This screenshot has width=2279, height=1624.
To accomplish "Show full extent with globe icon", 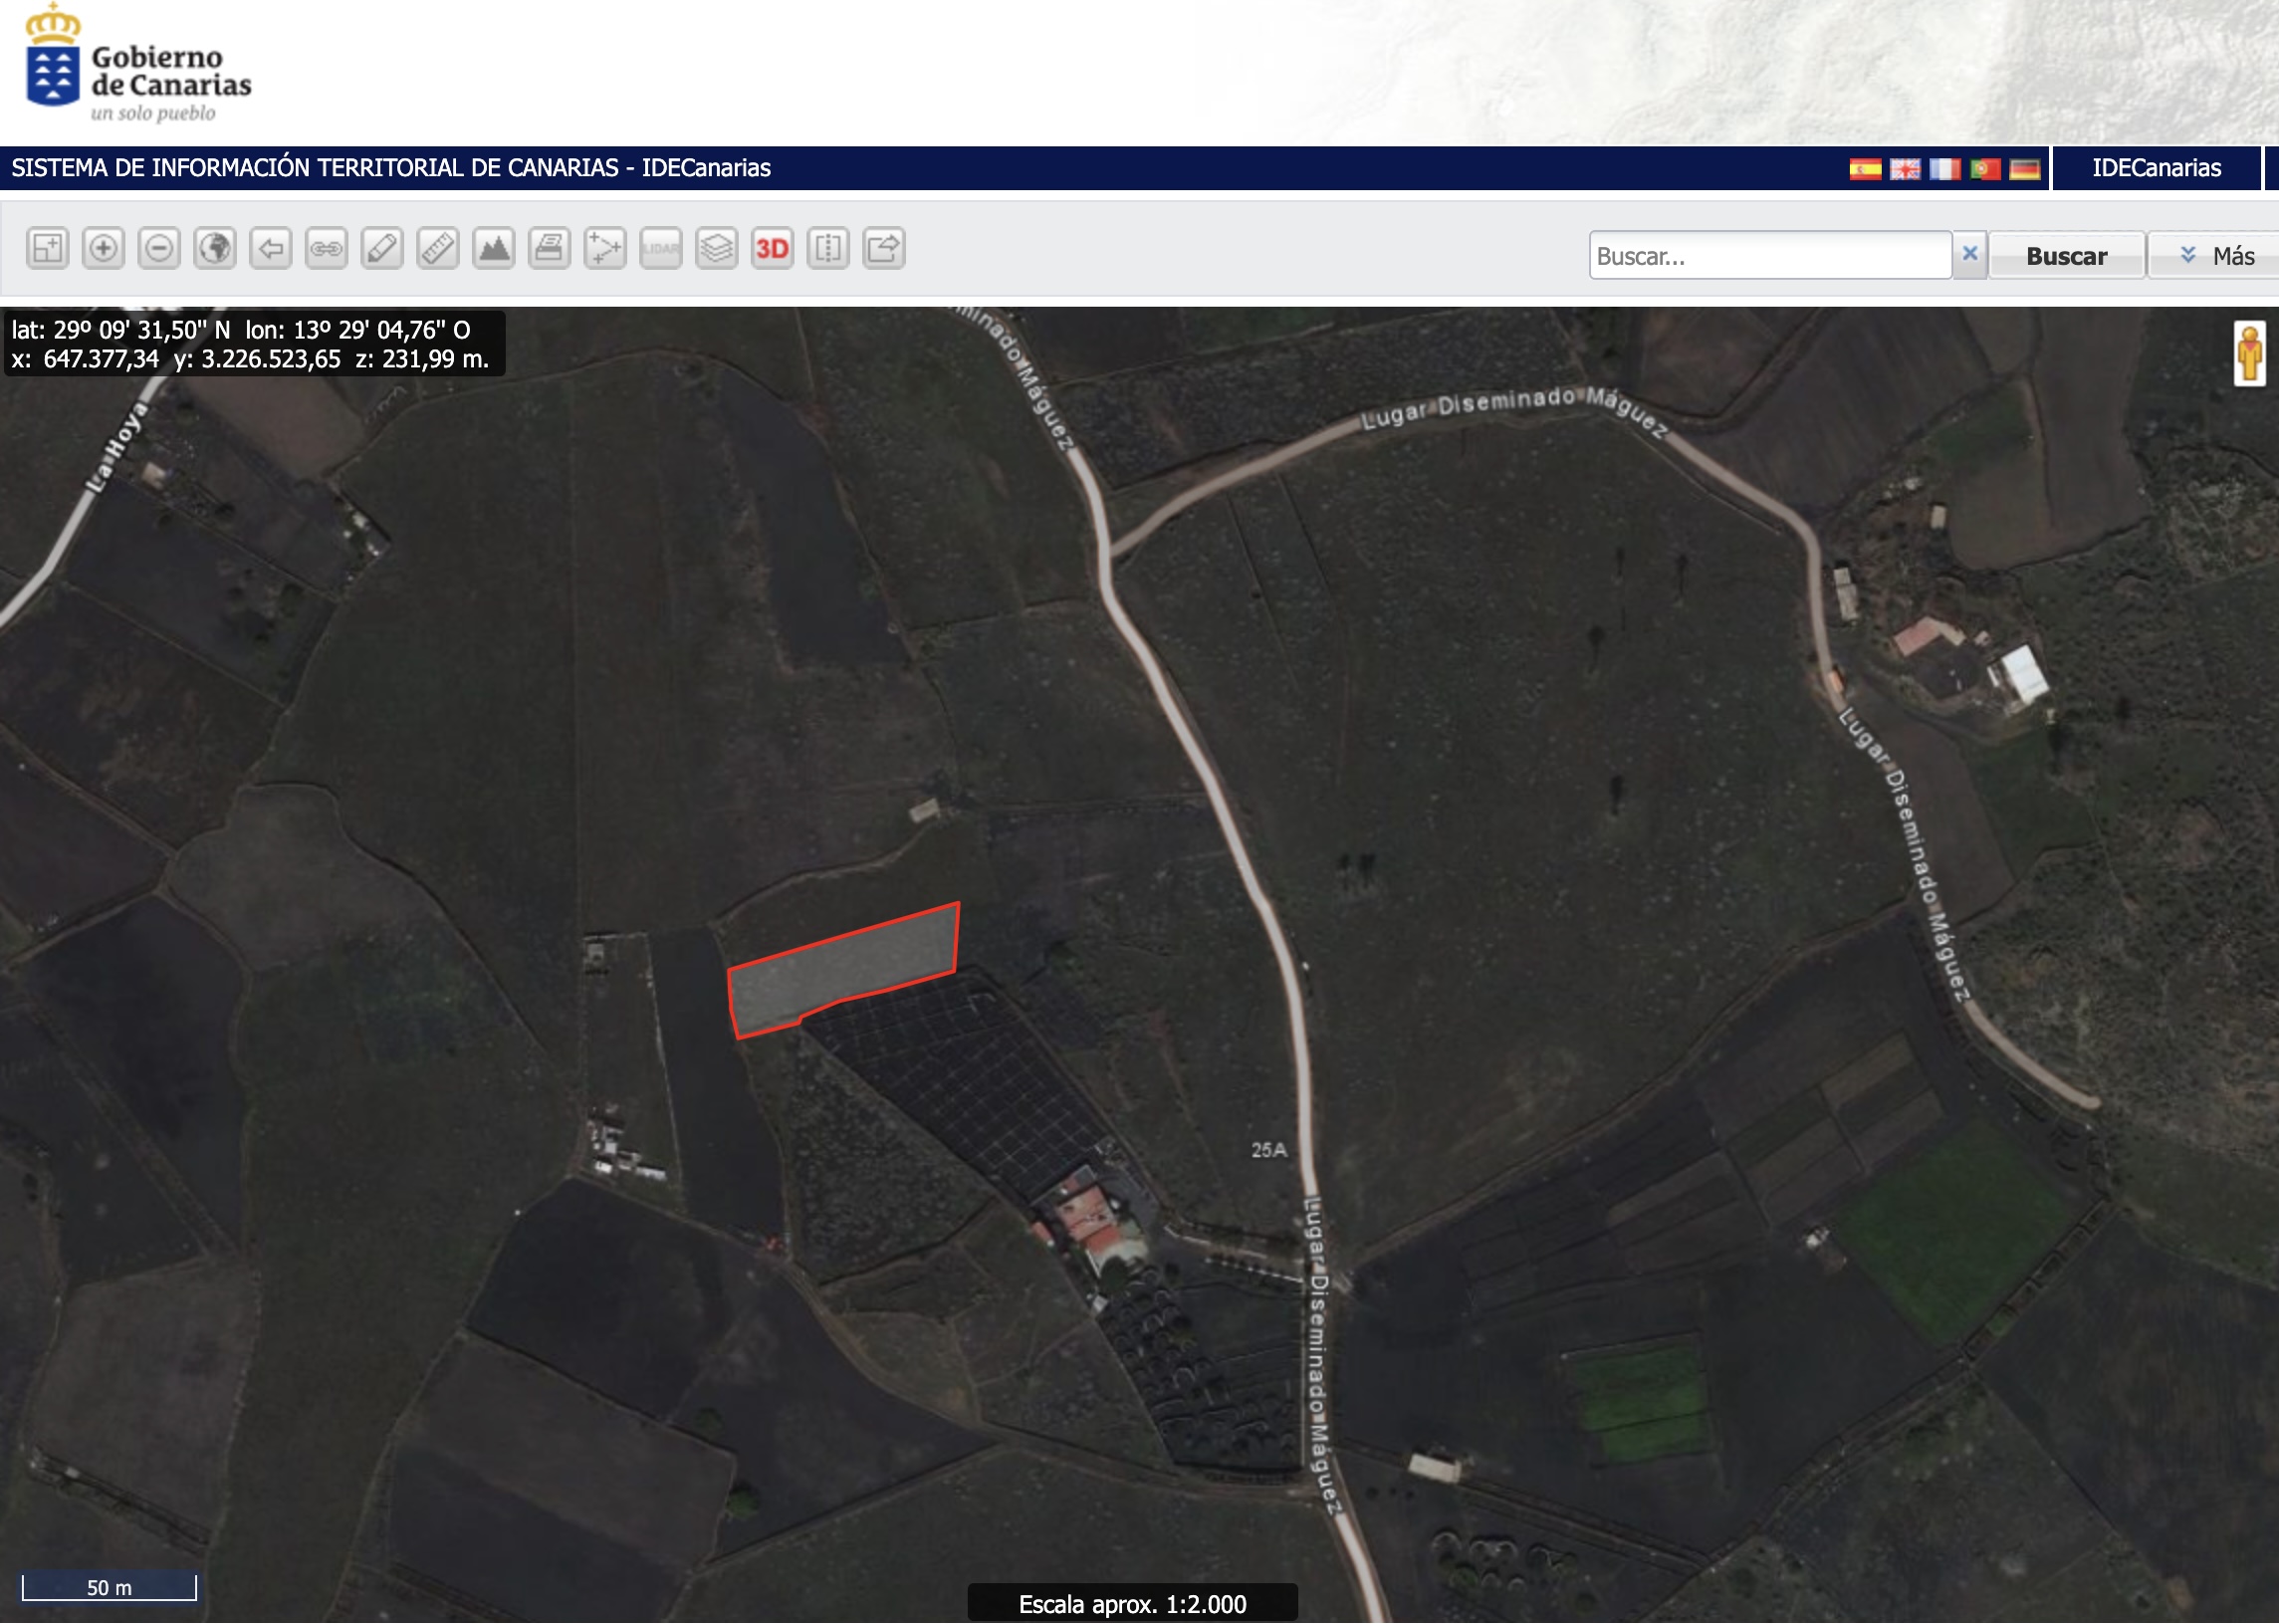I will click(x=215, y=248).
